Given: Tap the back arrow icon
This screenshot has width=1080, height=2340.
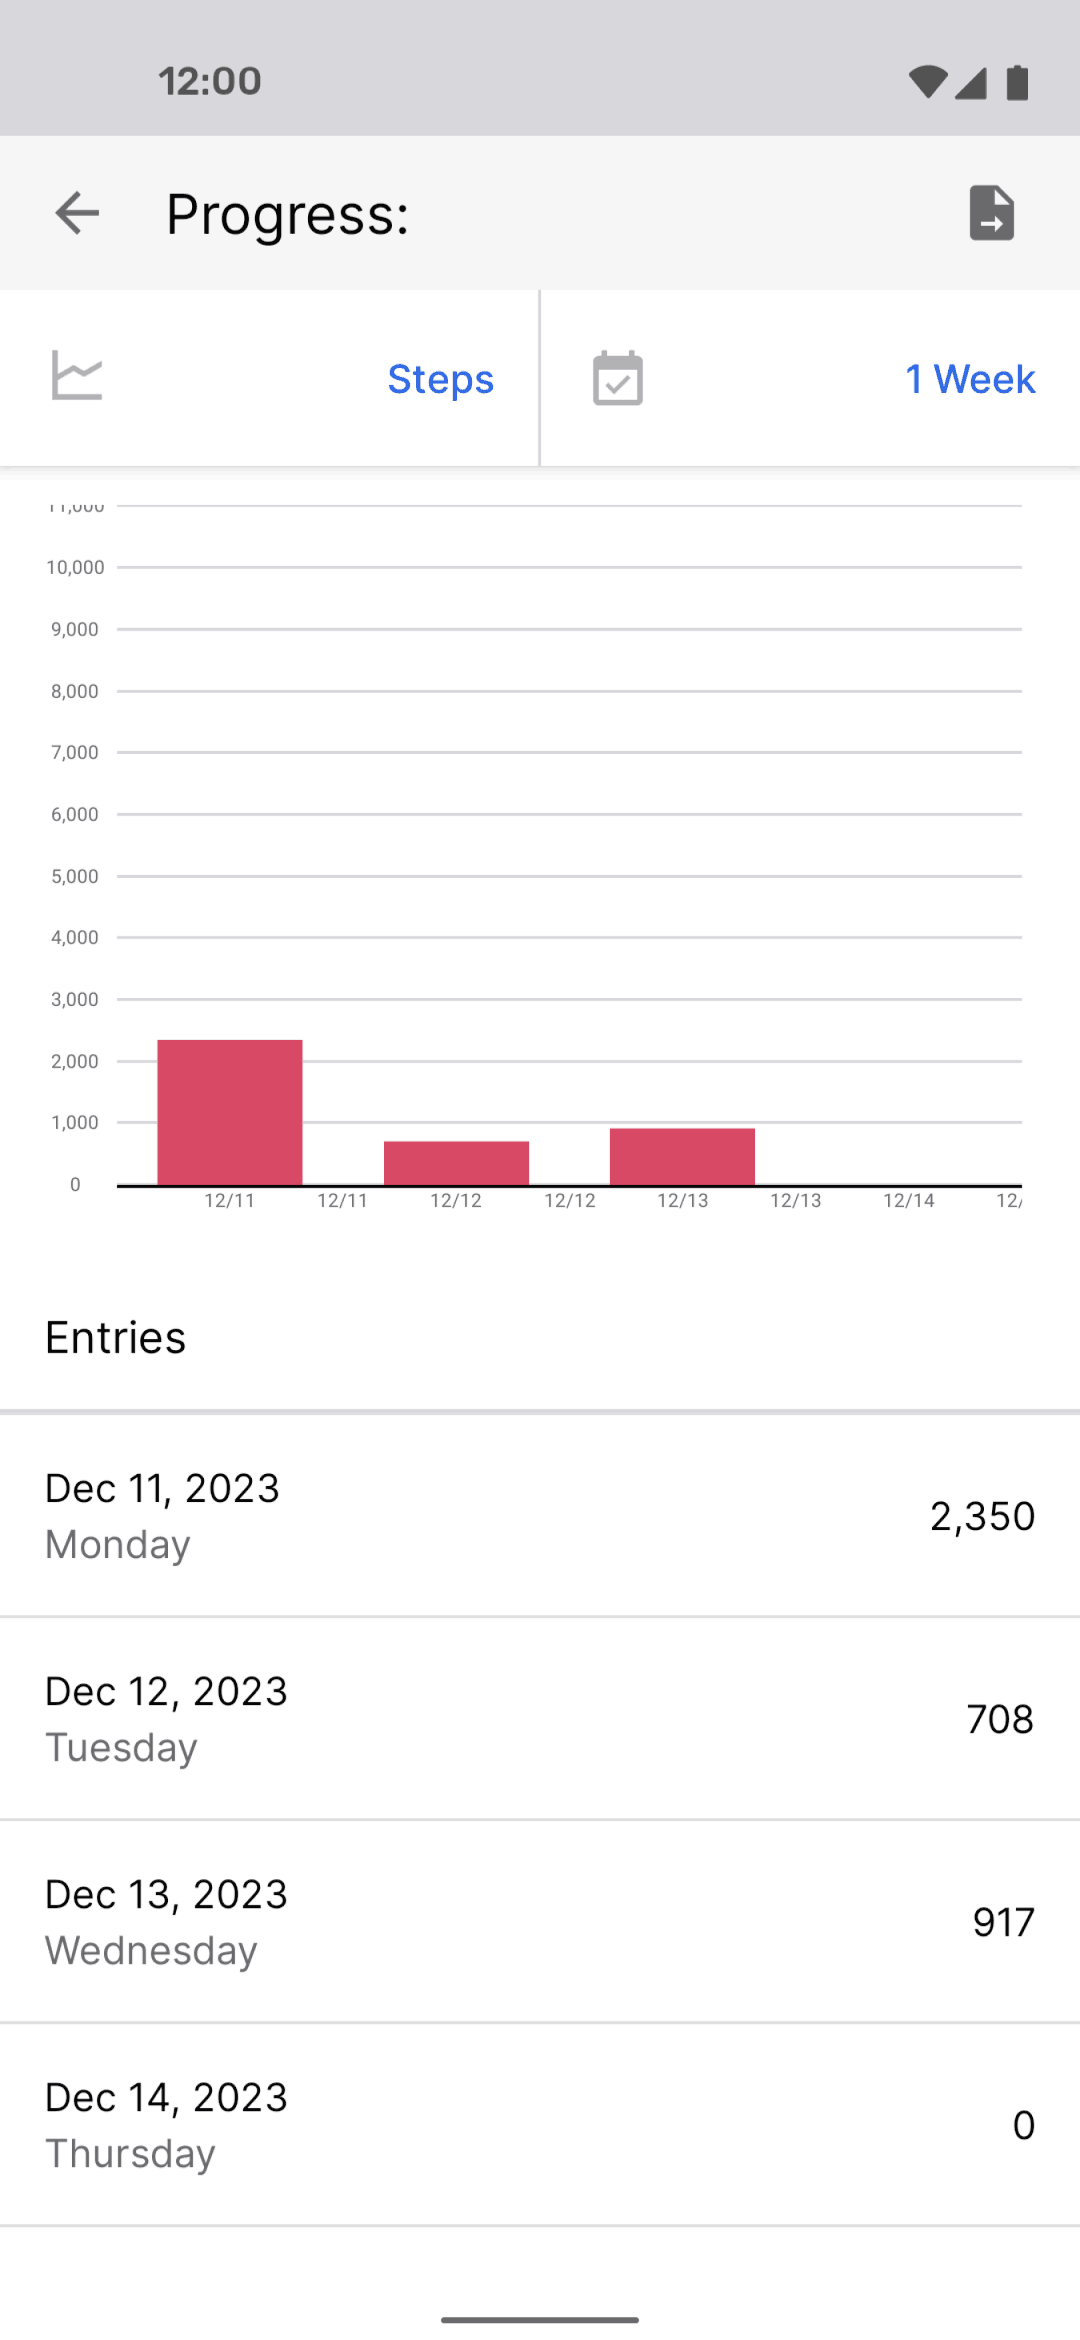Looking at the screenshot, I should point(77,213).
